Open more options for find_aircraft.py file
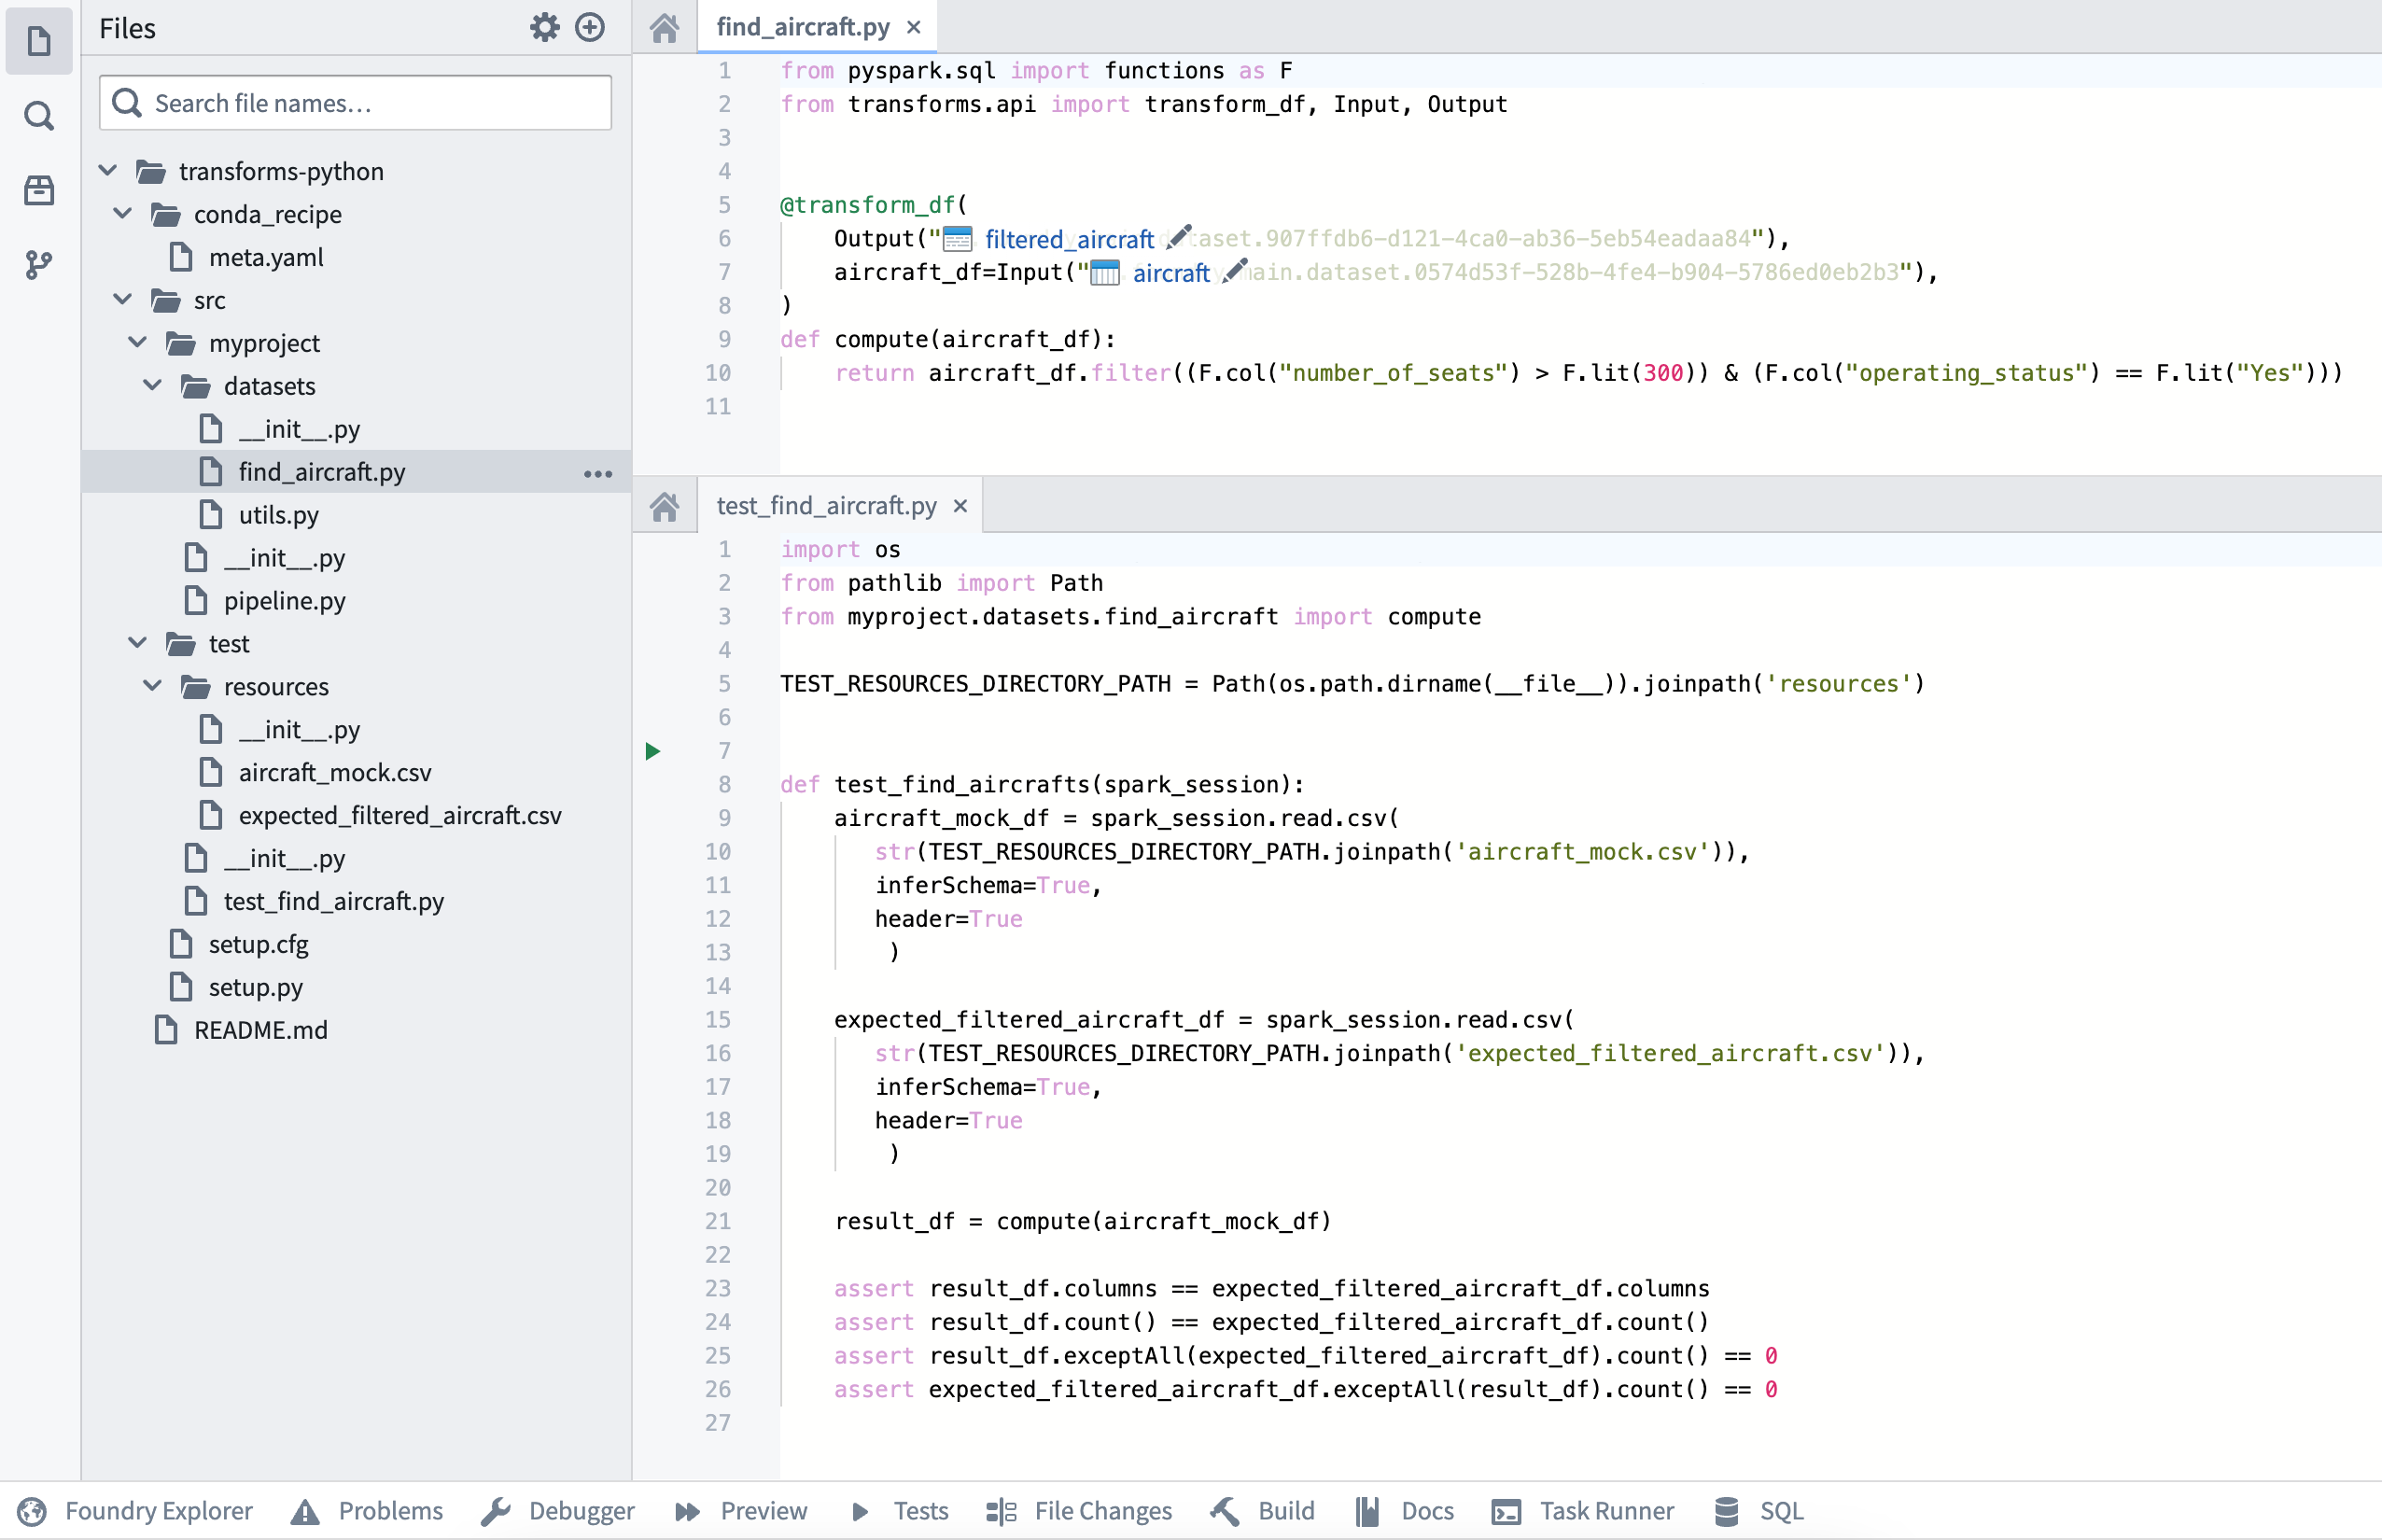2382x1540 pixels. (x=598, y=473)
